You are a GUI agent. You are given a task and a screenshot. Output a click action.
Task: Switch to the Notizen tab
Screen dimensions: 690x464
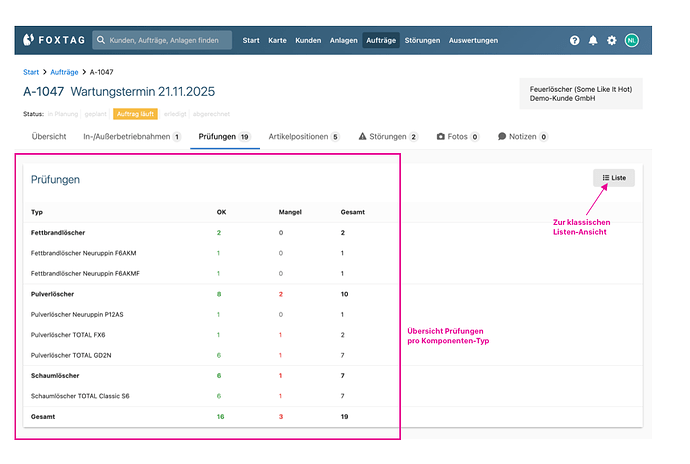coord(523,136)
